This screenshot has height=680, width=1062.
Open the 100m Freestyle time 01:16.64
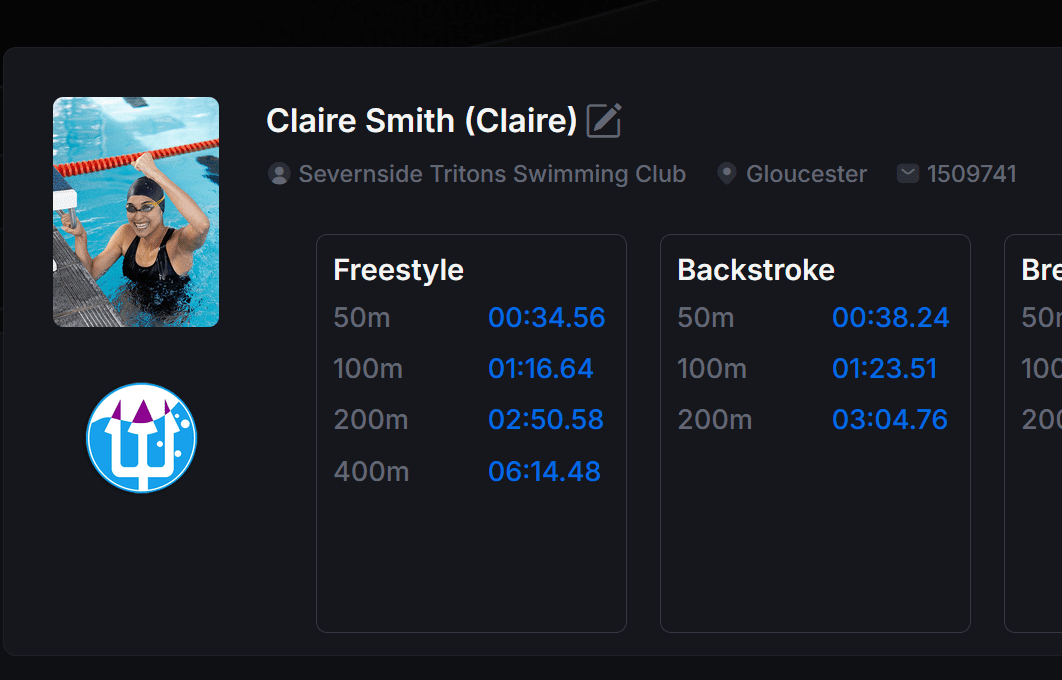tap(540, 369)
